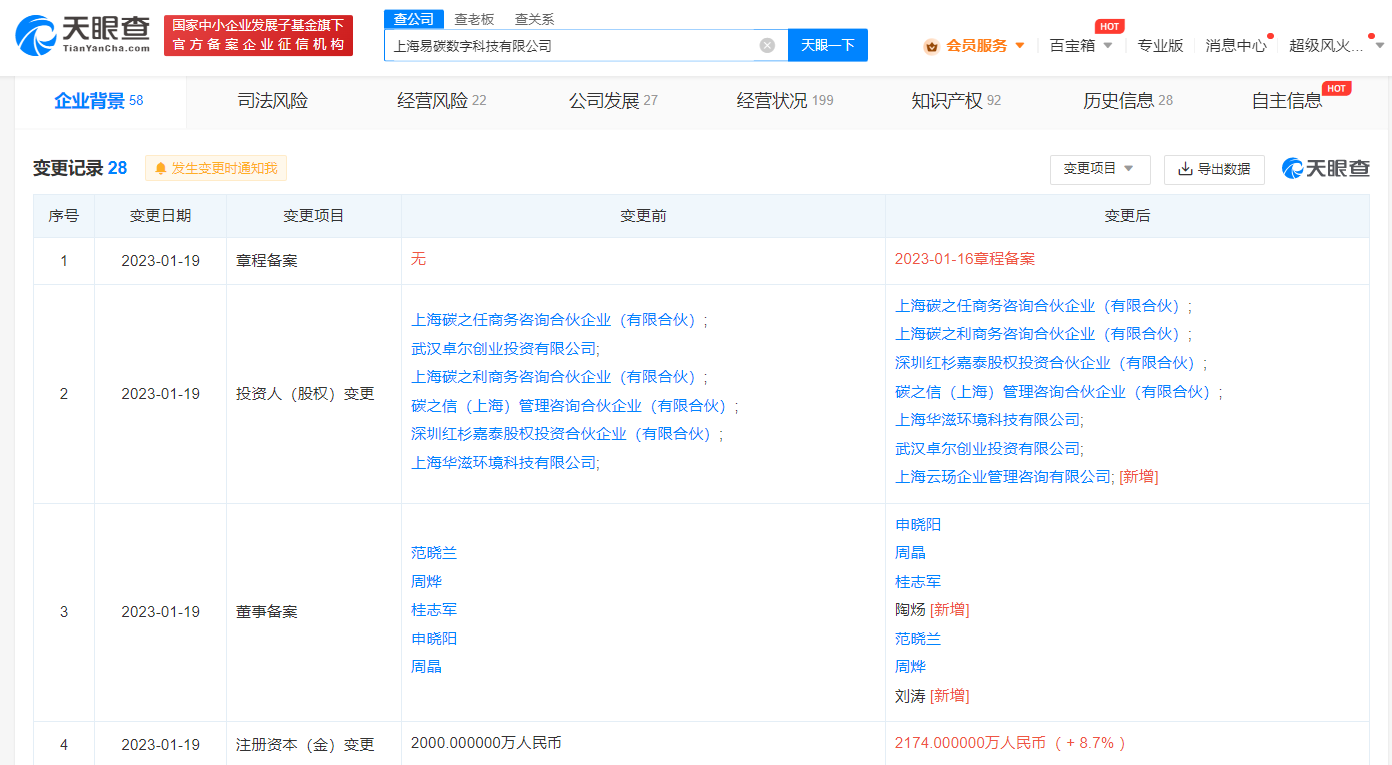Open the 经营状况 tab
Viewport: 1392px width, 765px height.
coord(784,101)
